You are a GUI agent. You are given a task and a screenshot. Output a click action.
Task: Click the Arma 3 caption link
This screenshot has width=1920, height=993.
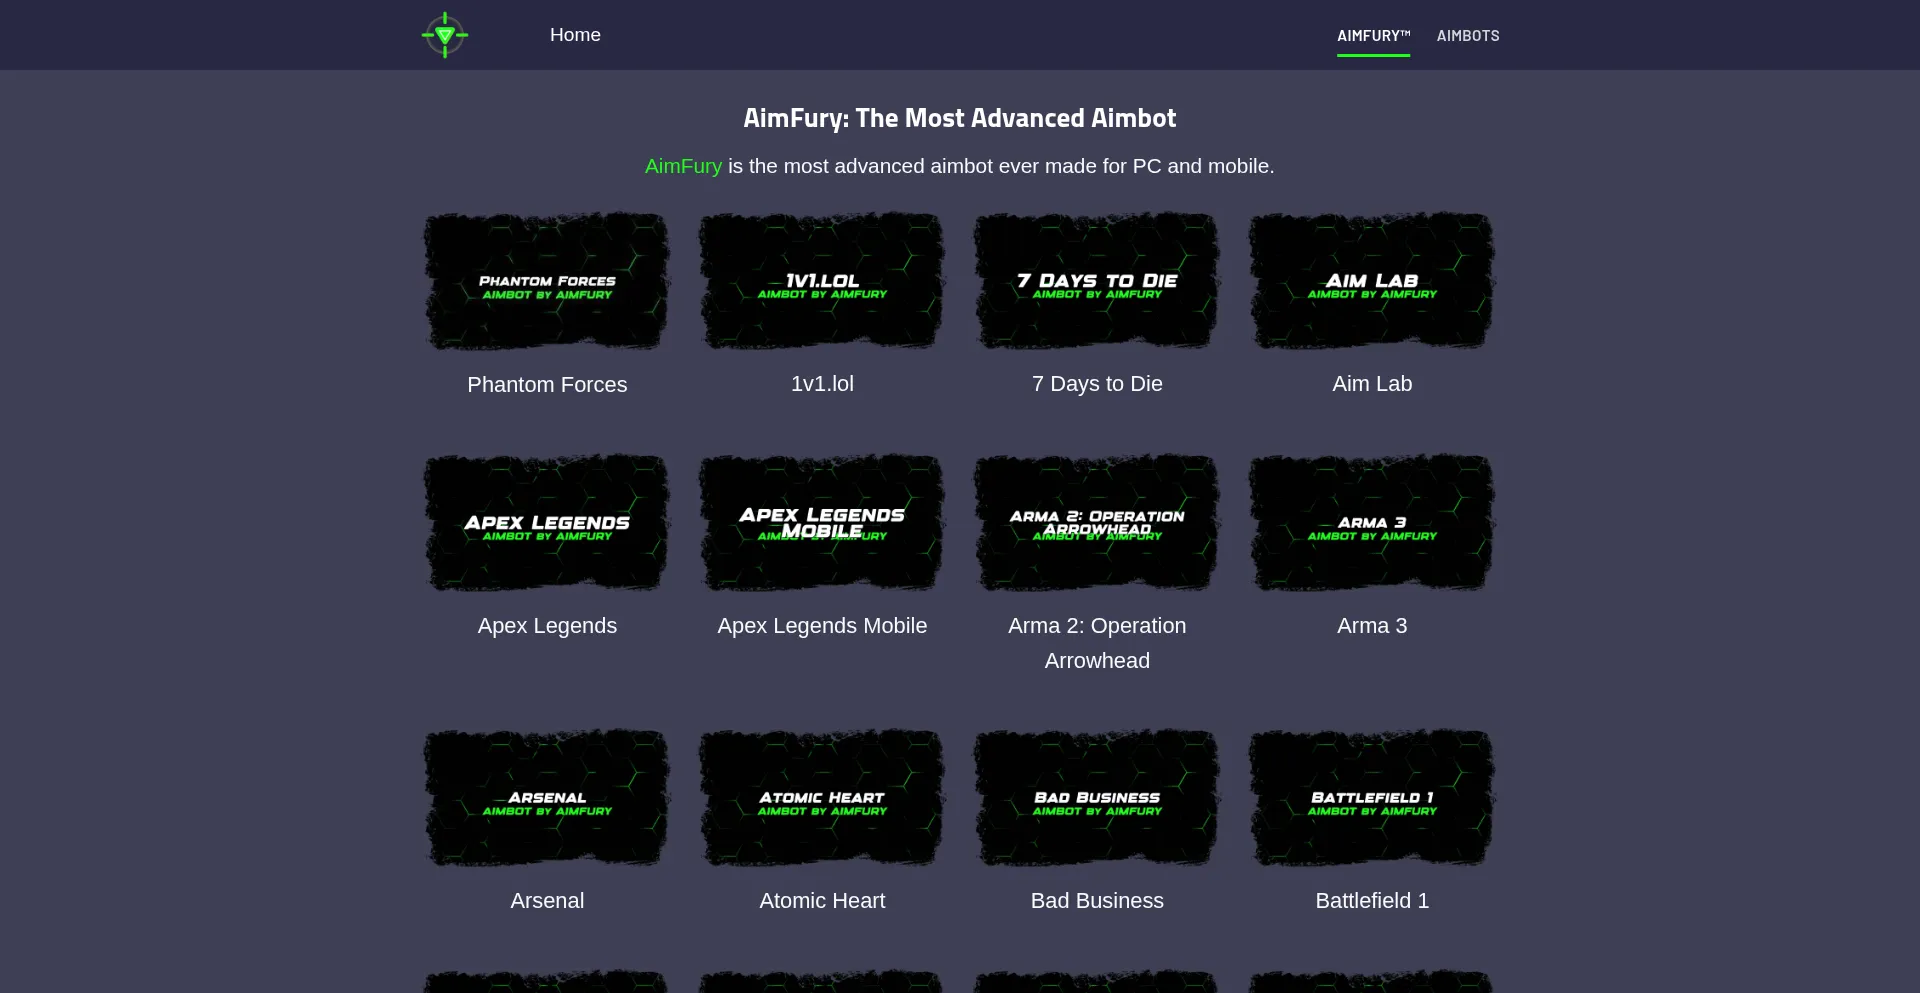pyautogui.click(x=1372, y=626)
